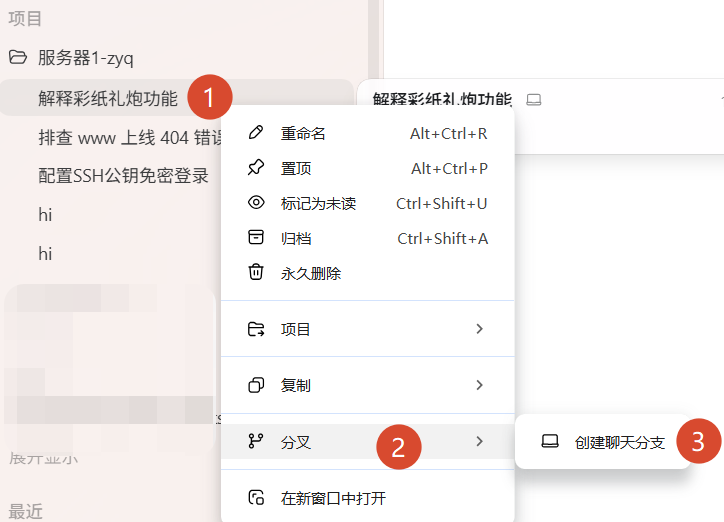This screenshot has height=522, width=724.
Task: Click the copy icon beside 复制
Action: click(256, 385)
